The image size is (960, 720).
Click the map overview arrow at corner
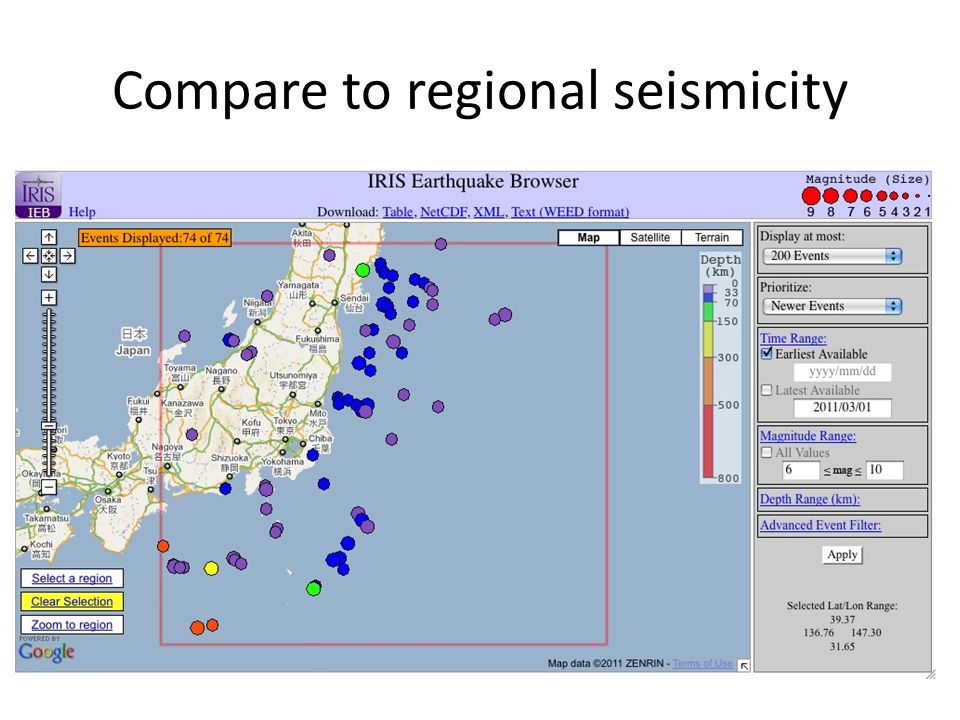[x=744, y=666]
